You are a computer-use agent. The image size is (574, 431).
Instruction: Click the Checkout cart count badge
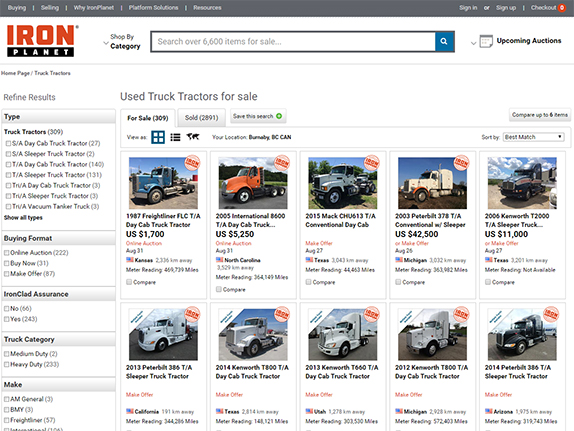pos(562,8)
